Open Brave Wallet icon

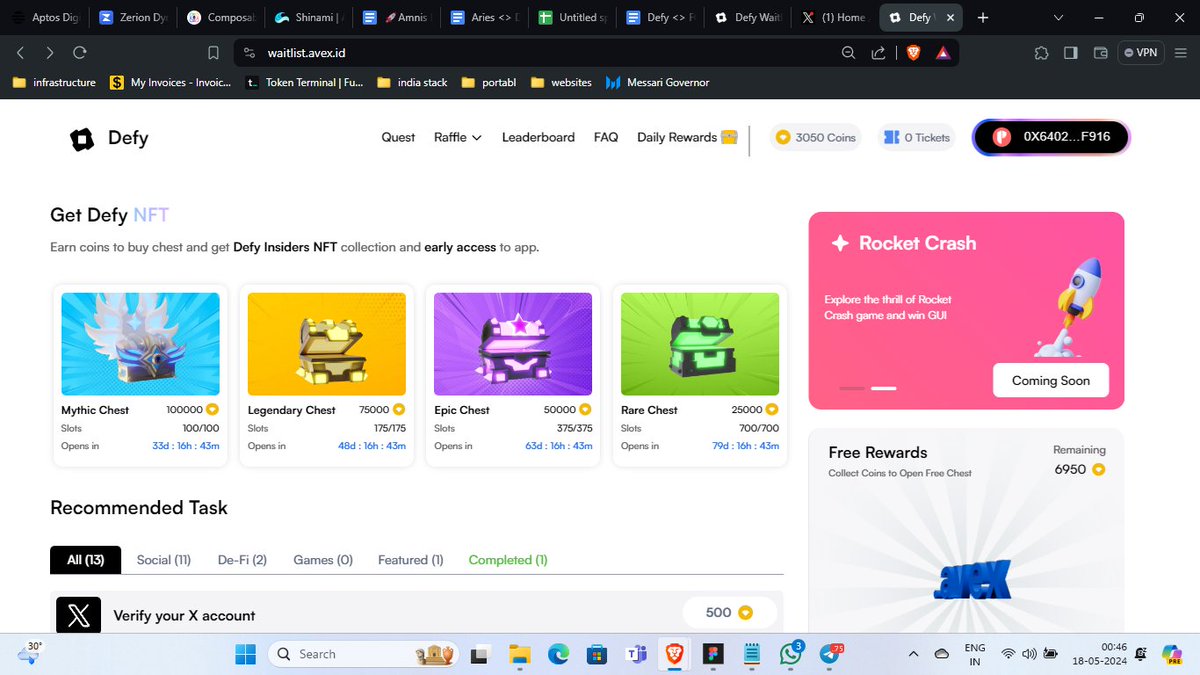(1101, 52)
